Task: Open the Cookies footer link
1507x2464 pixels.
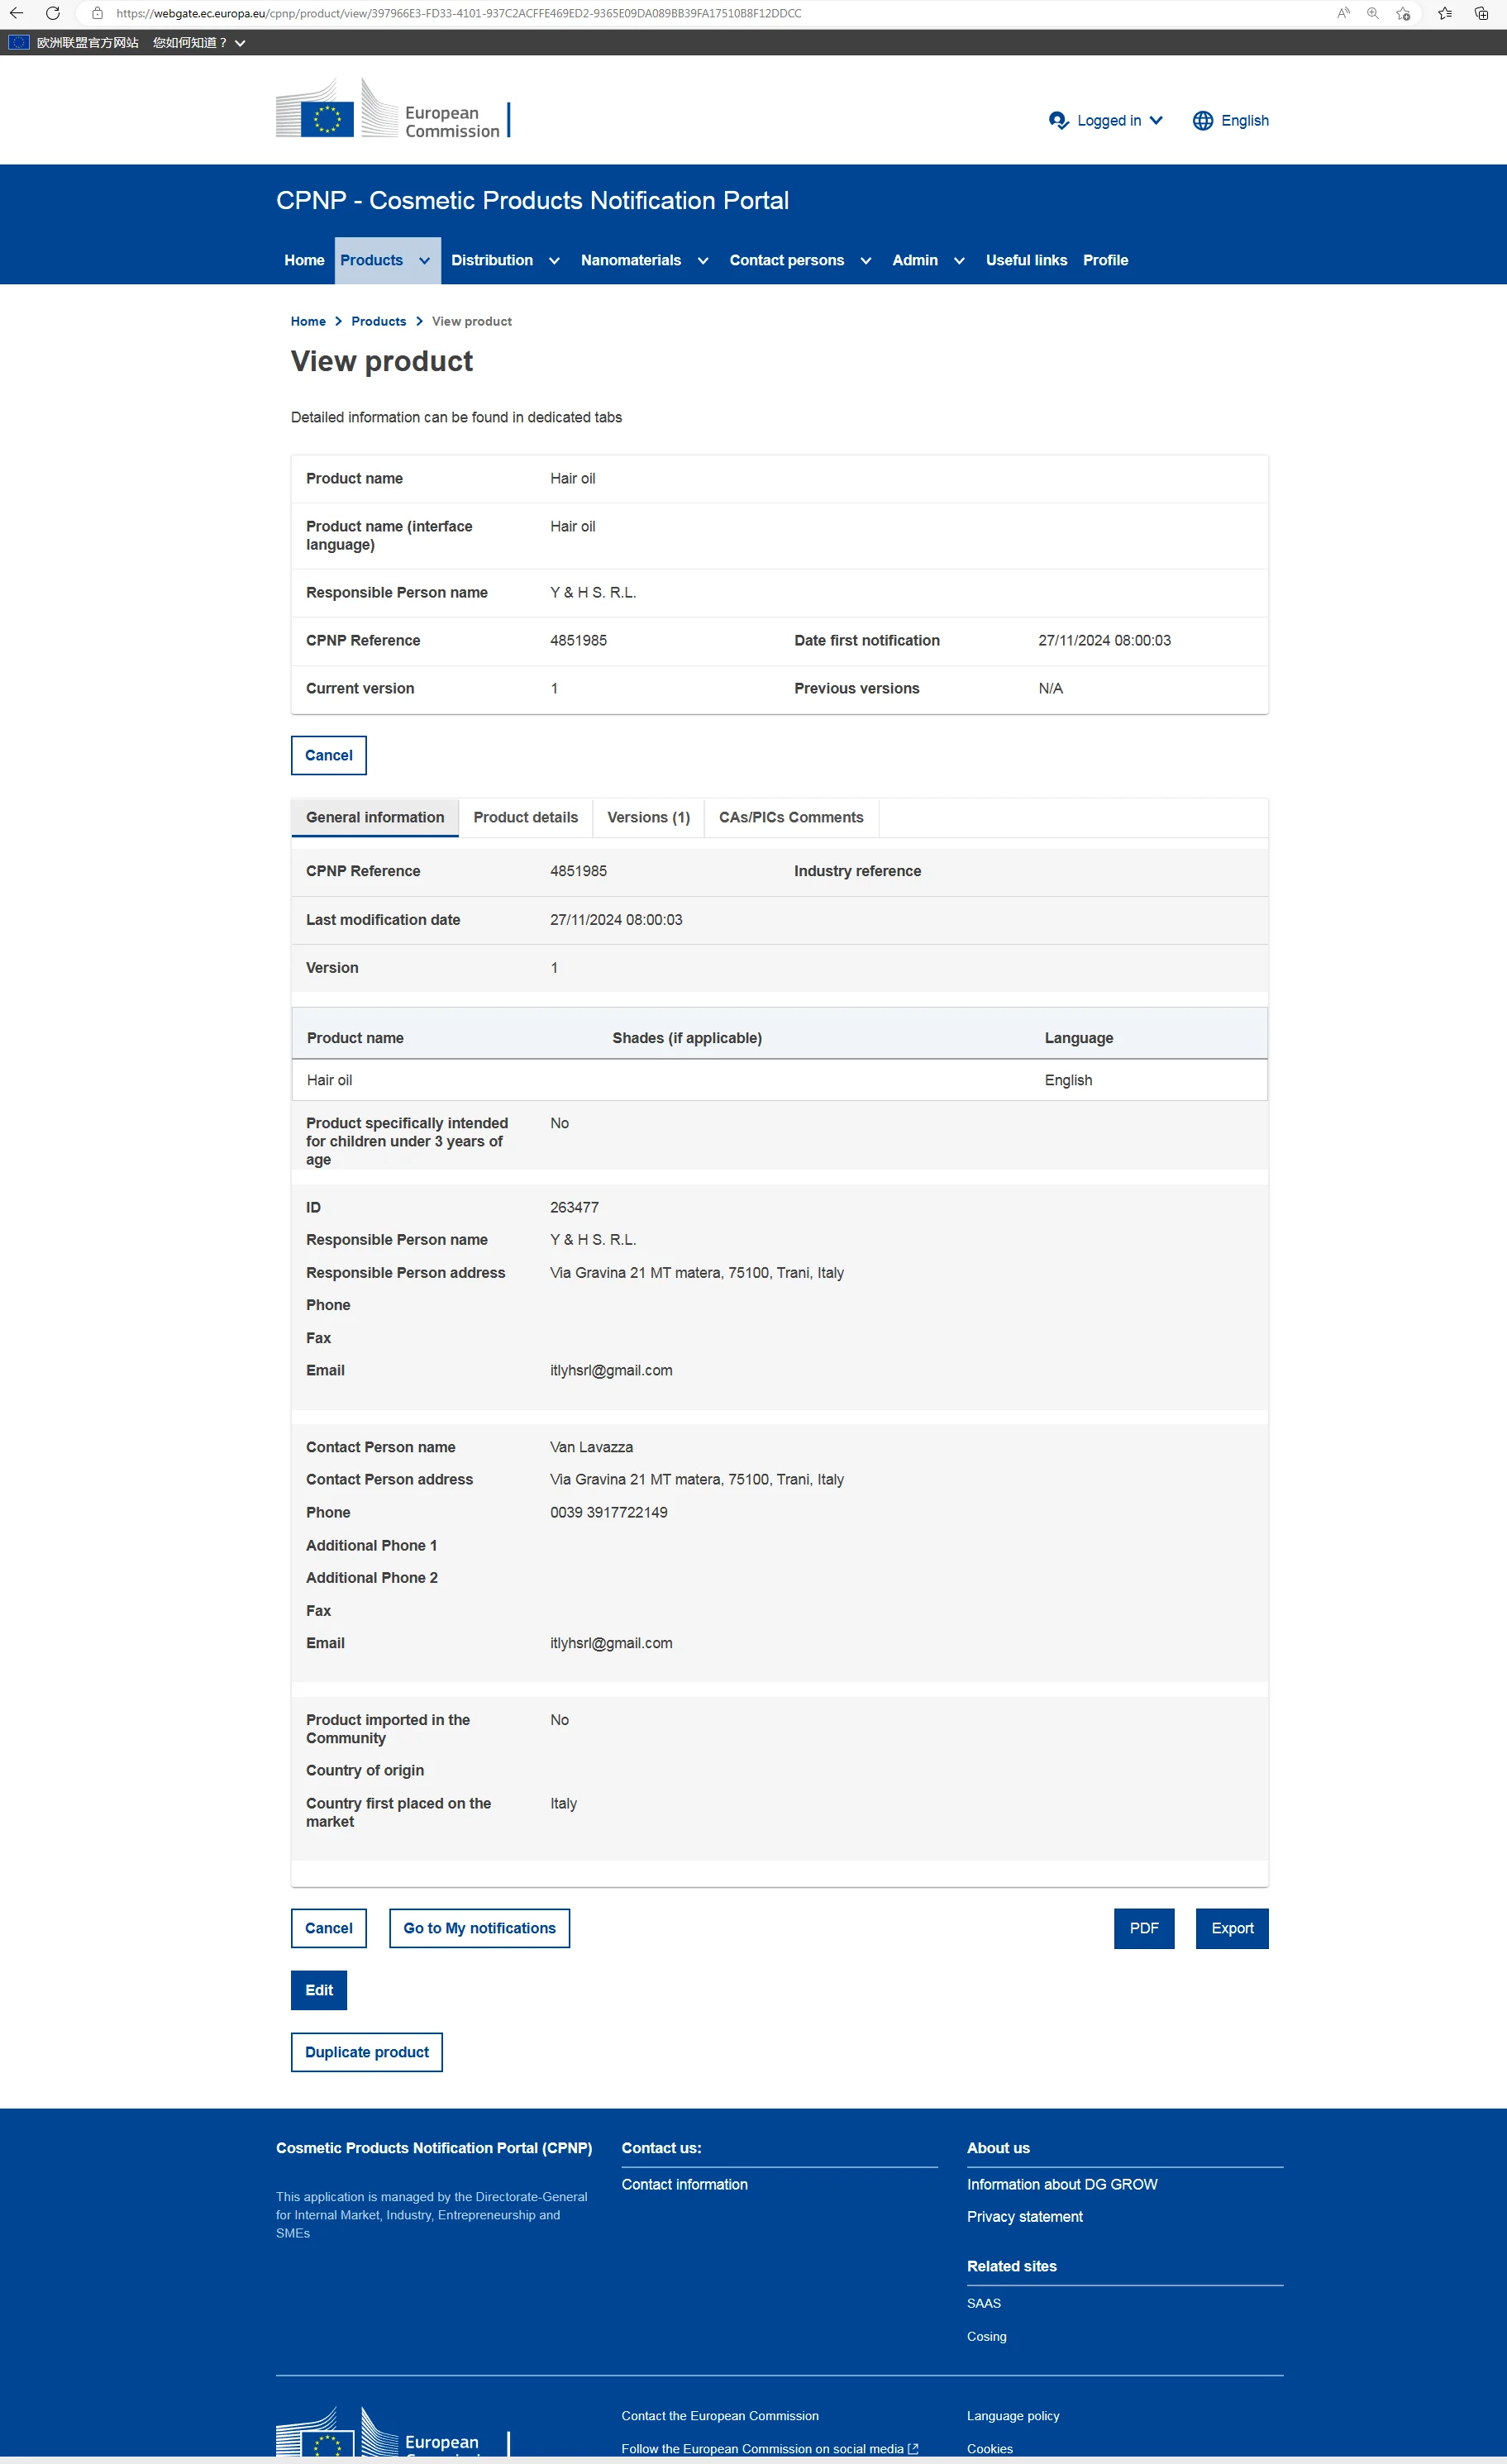Action: tap(990, 2448)
